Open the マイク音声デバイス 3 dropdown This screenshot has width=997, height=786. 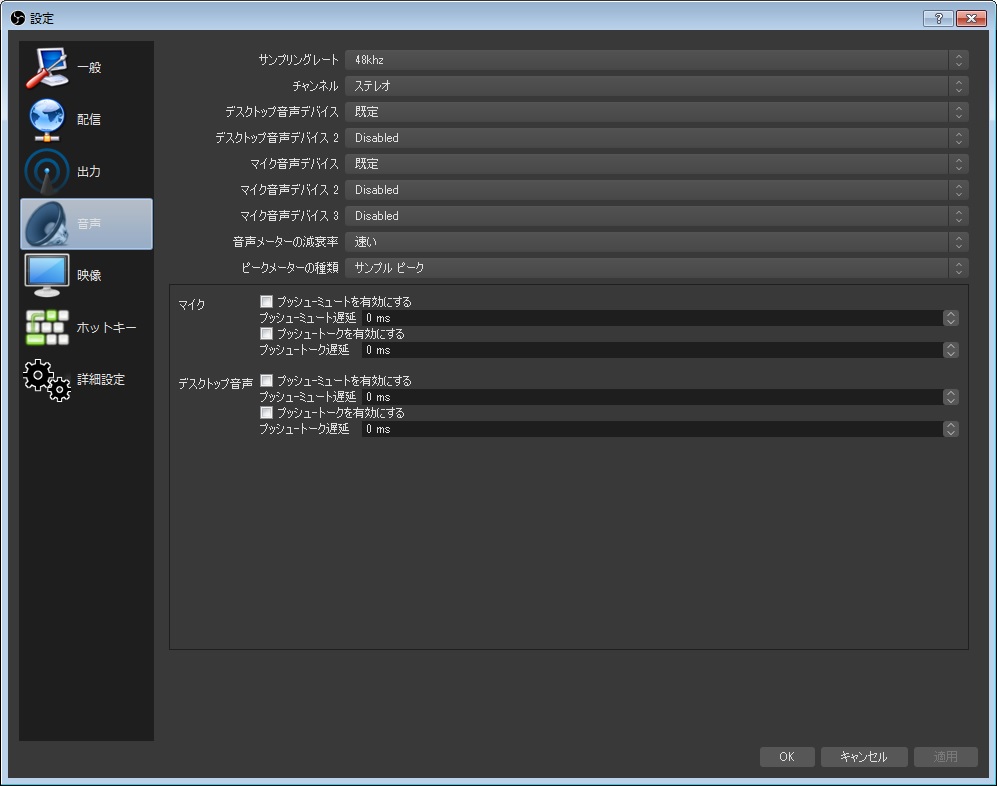coord(656,216)
